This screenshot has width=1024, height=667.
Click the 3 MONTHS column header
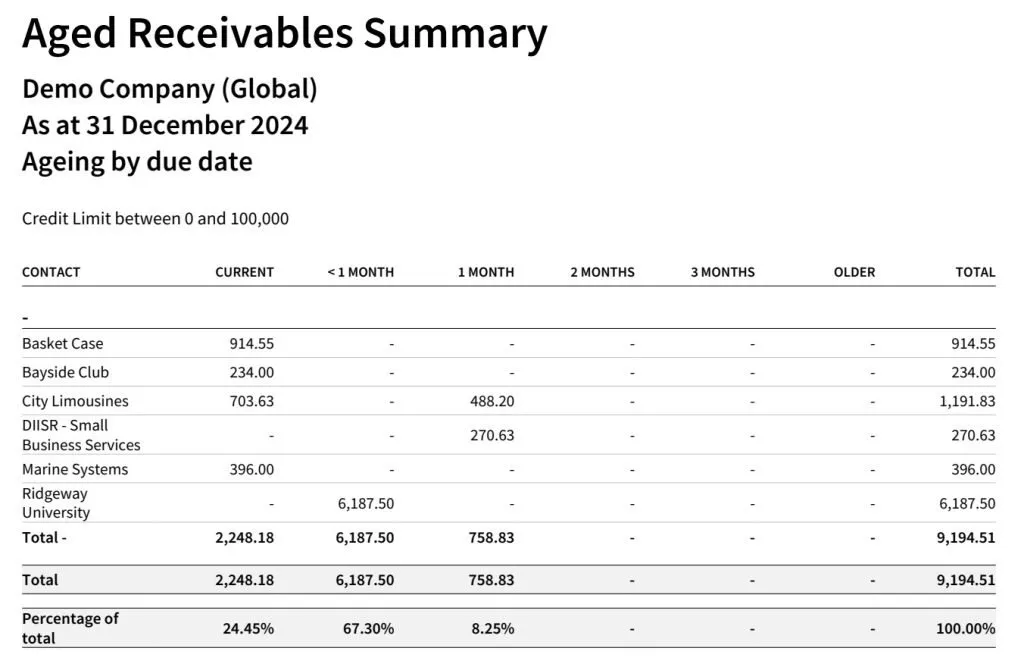[x=722, y=272]
